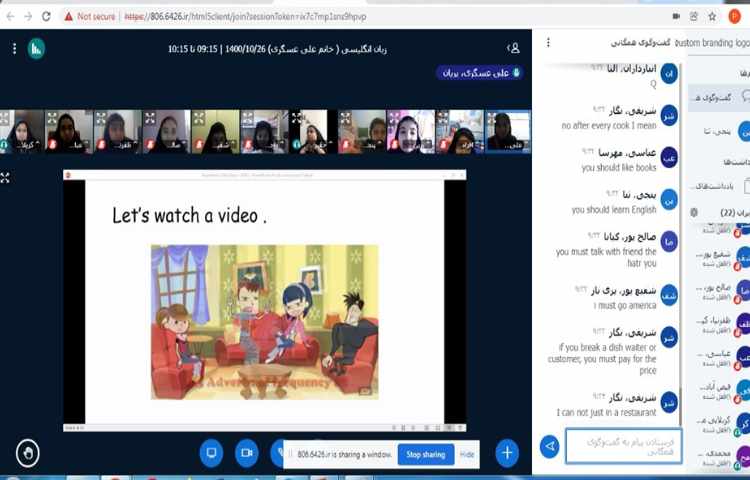Open the Not secure site warning
This screenshot has height=480, width=750.
[x=90, y=16]
